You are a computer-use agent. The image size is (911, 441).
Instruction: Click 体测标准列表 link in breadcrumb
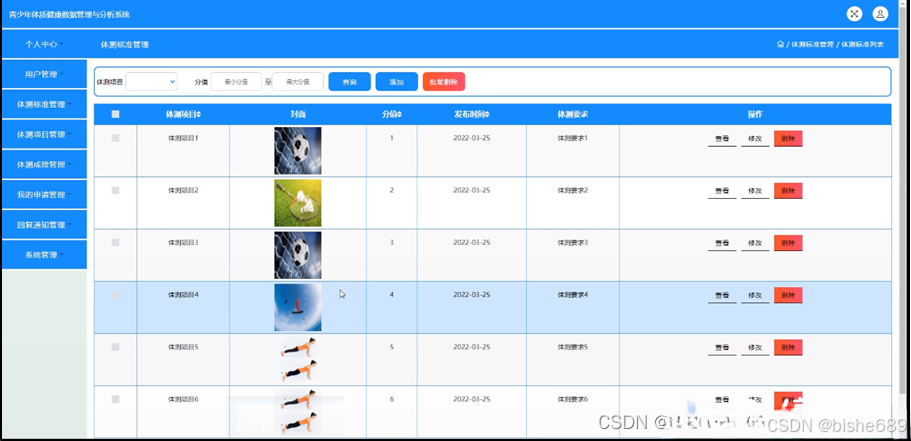(863, 44)
